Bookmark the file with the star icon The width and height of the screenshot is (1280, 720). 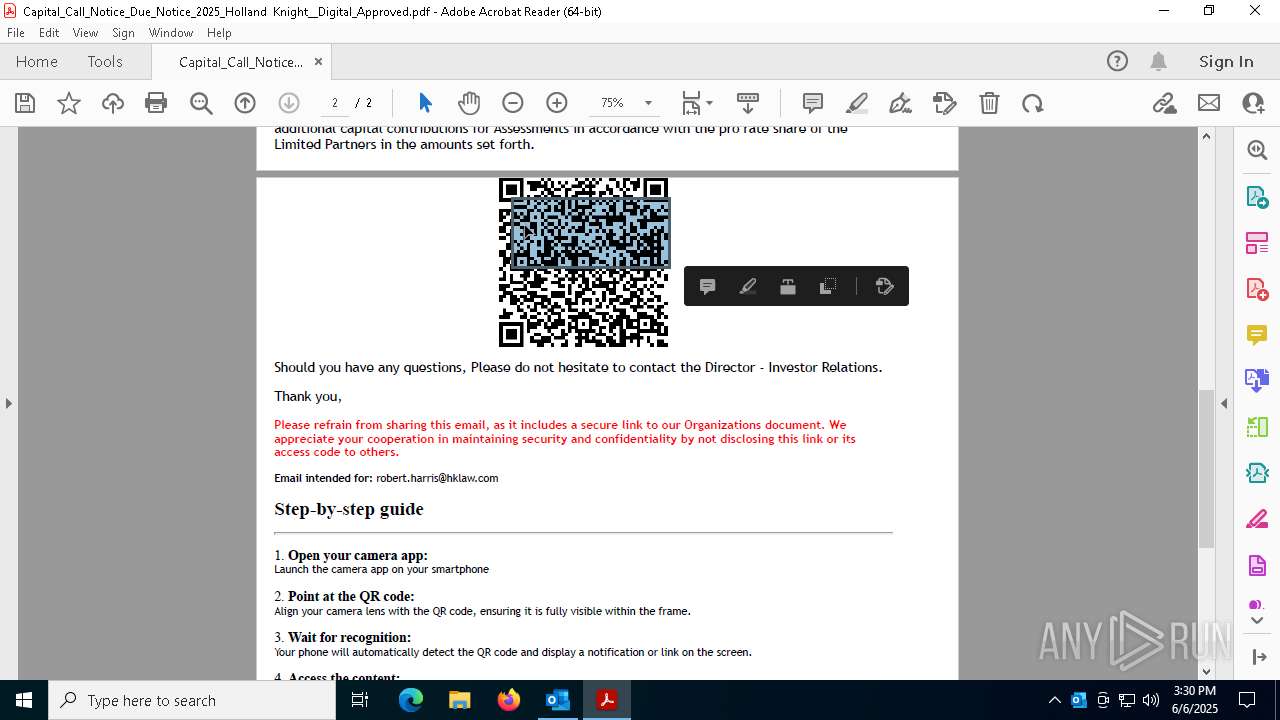pyautogui.click(x=69, y=103)
